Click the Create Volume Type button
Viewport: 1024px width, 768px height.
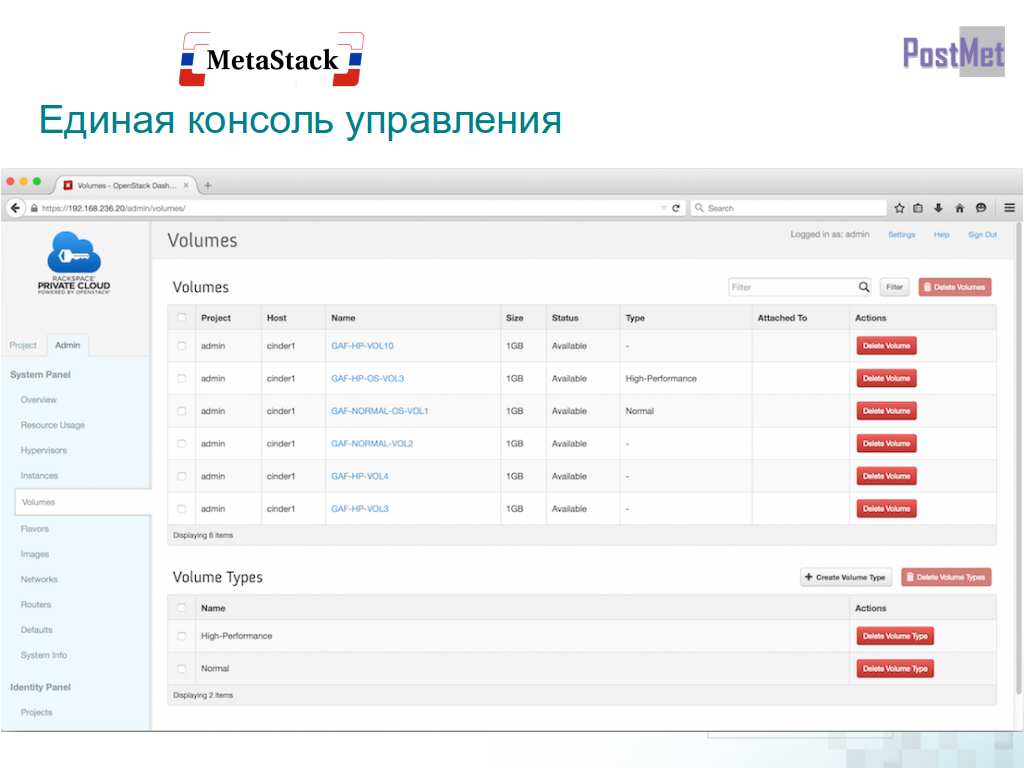846,577
